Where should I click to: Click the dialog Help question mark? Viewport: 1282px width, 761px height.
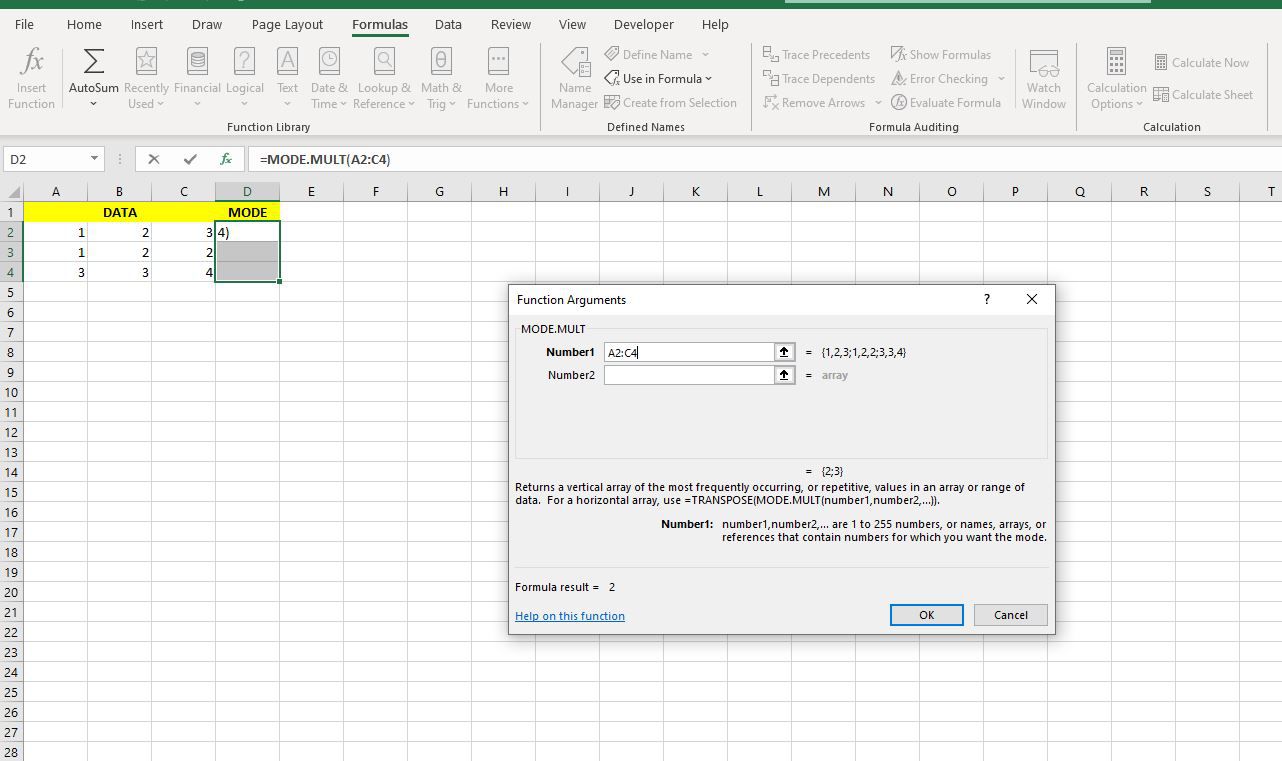986,299
